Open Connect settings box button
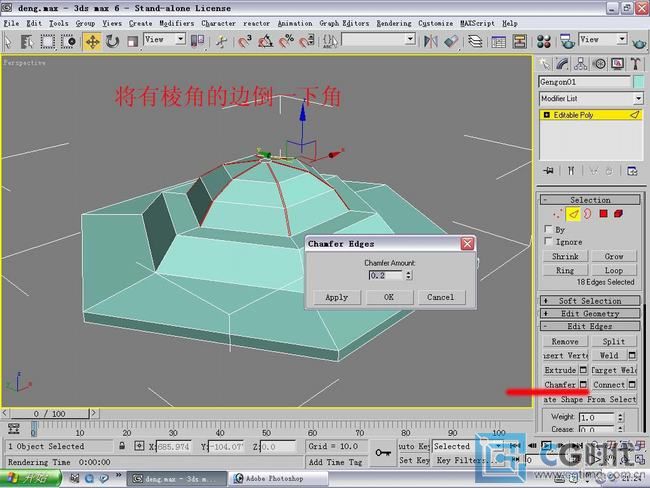This screenshot has width=650, height=488. coord(632,384)
